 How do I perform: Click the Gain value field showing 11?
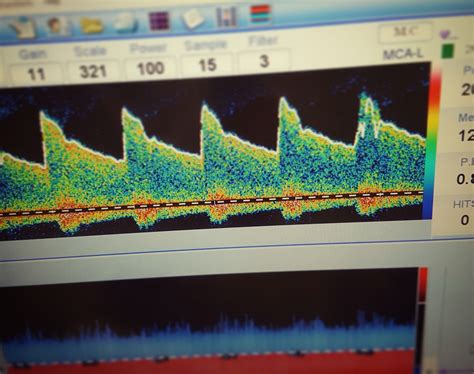[x=36, y=74]
